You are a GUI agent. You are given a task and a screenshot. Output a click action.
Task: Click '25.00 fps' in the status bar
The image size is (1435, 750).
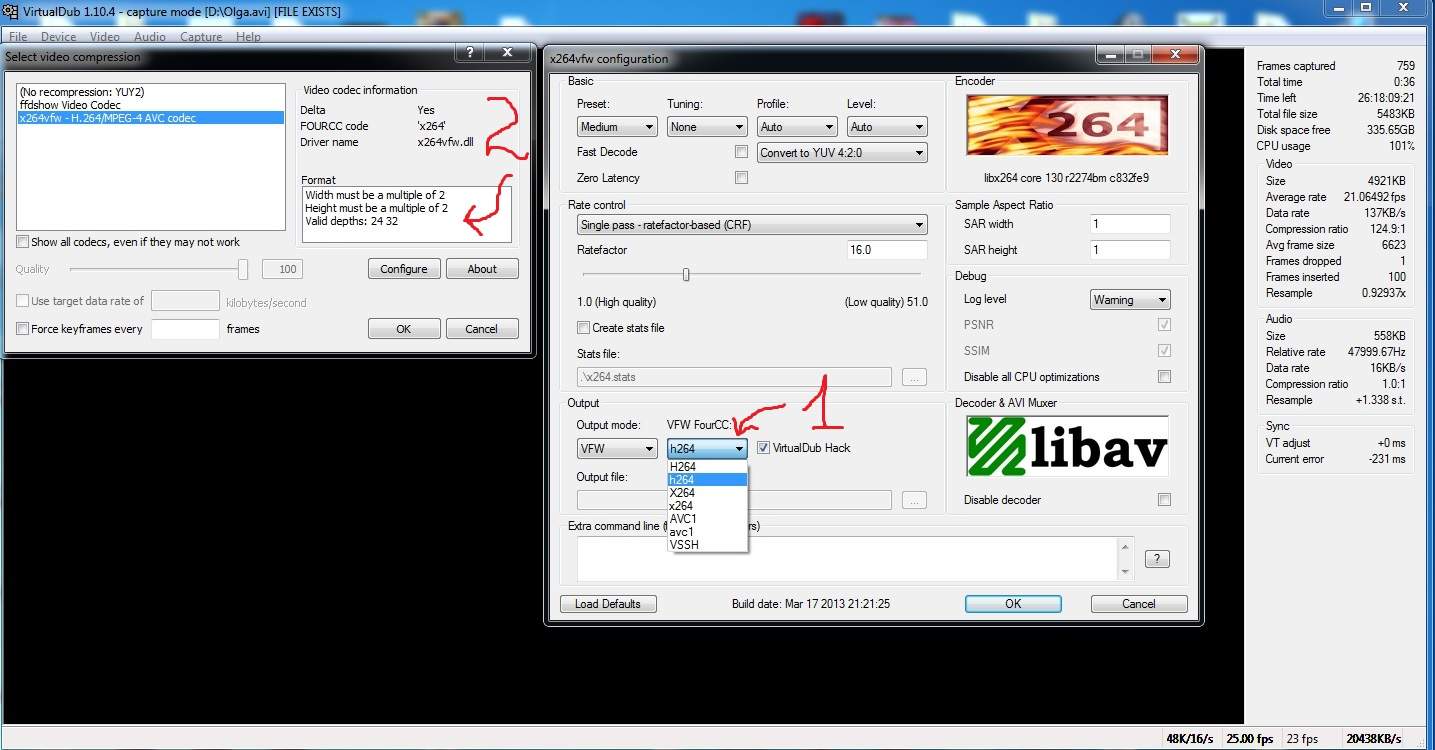tap(1251, 739)
